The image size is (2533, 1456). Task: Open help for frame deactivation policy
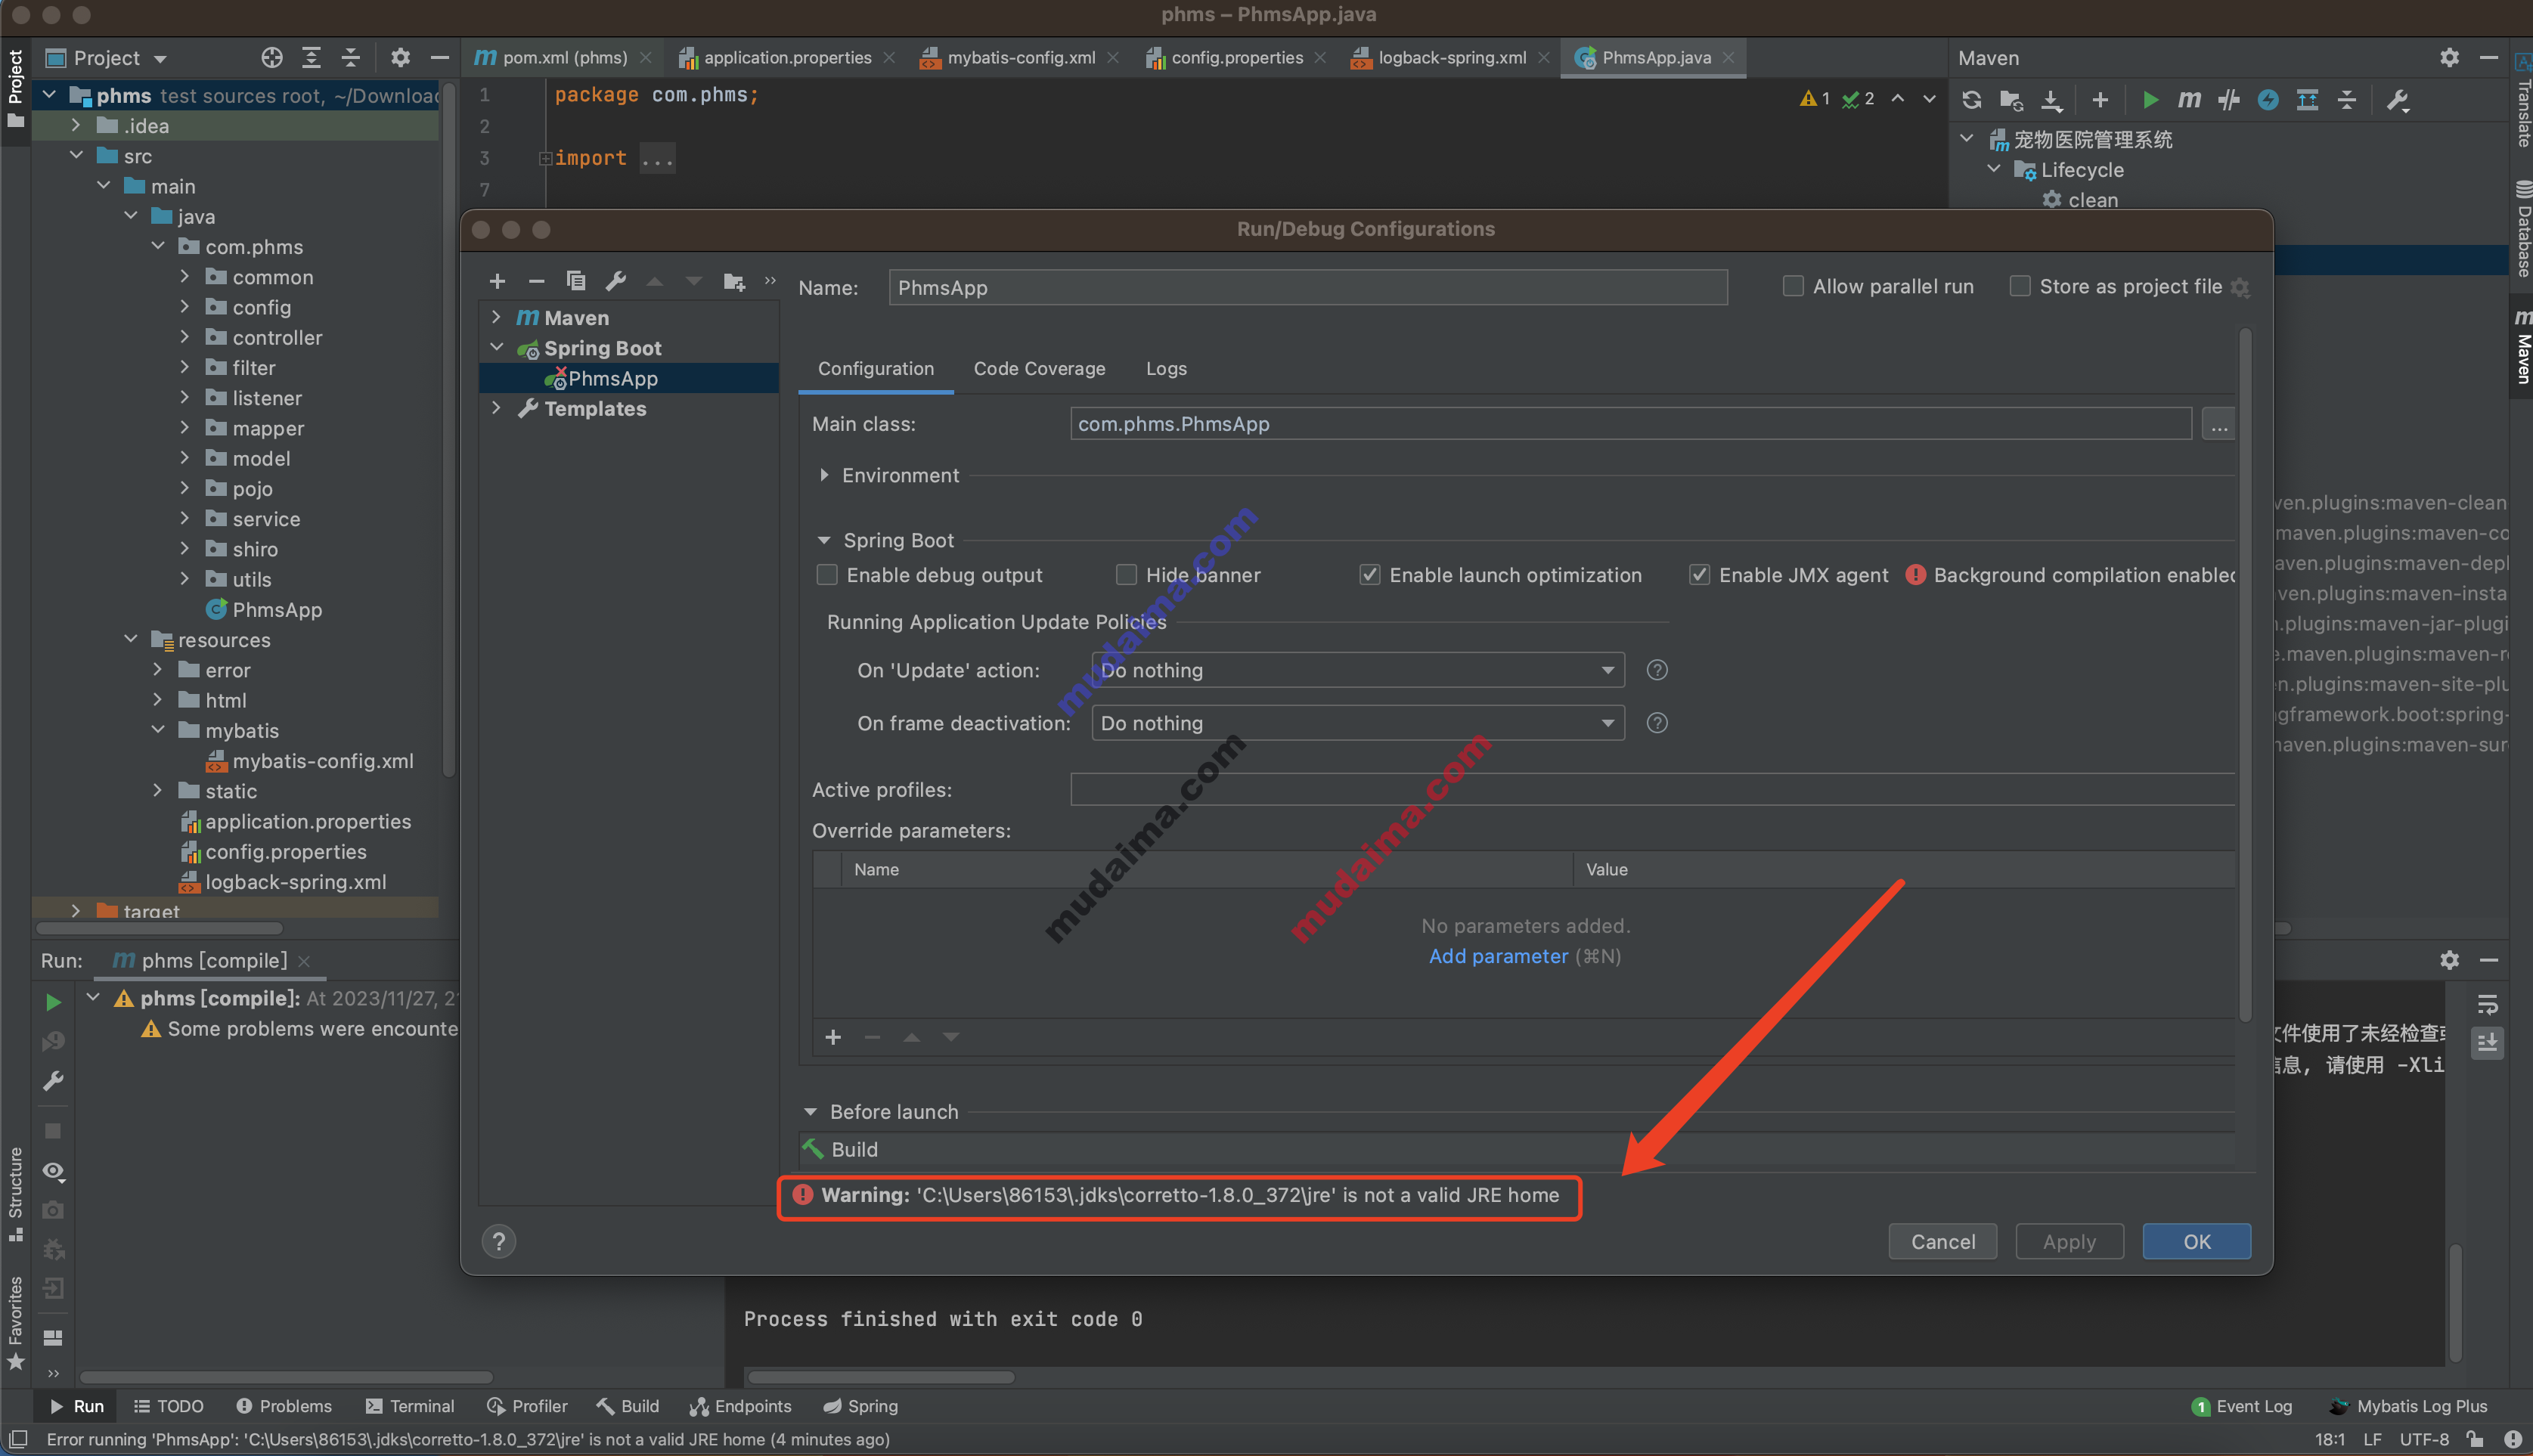(x=1657, y=723)
